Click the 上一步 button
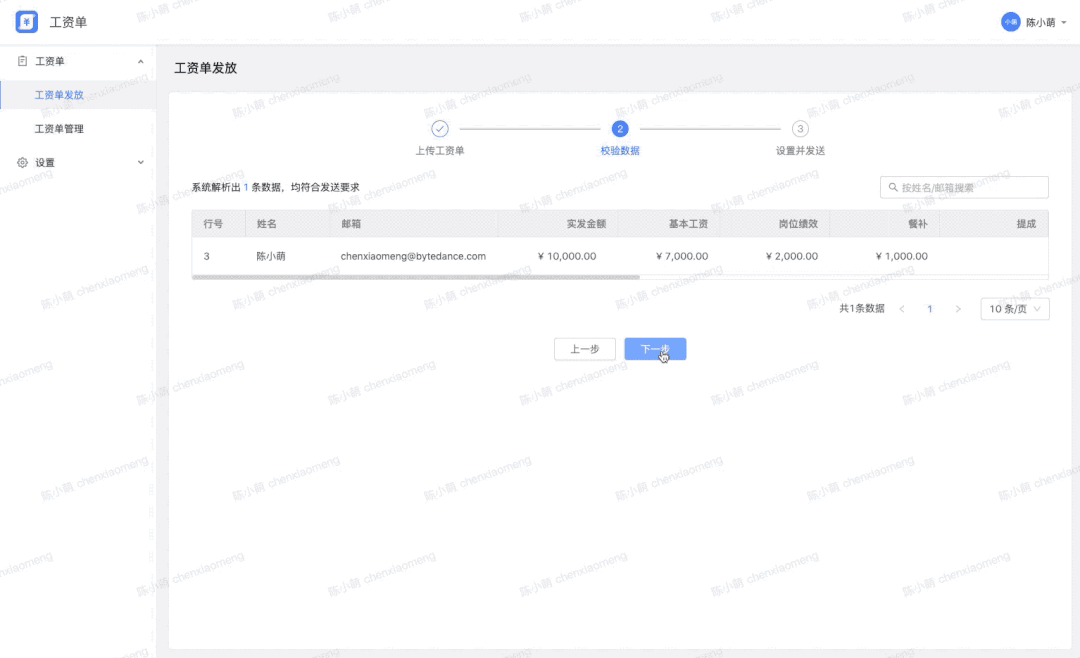The height and width of the screenshot is (658, 1080). coord(585,349)
